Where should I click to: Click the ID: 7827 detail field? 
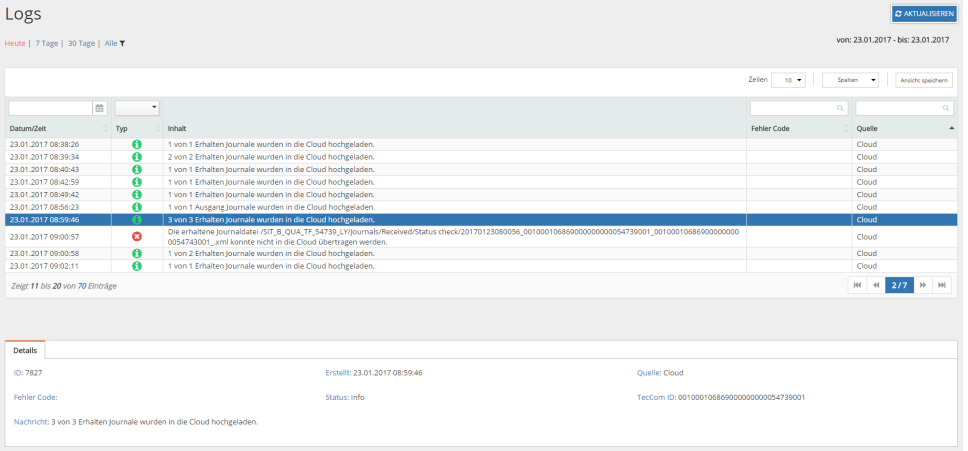(x=28, y=373)
